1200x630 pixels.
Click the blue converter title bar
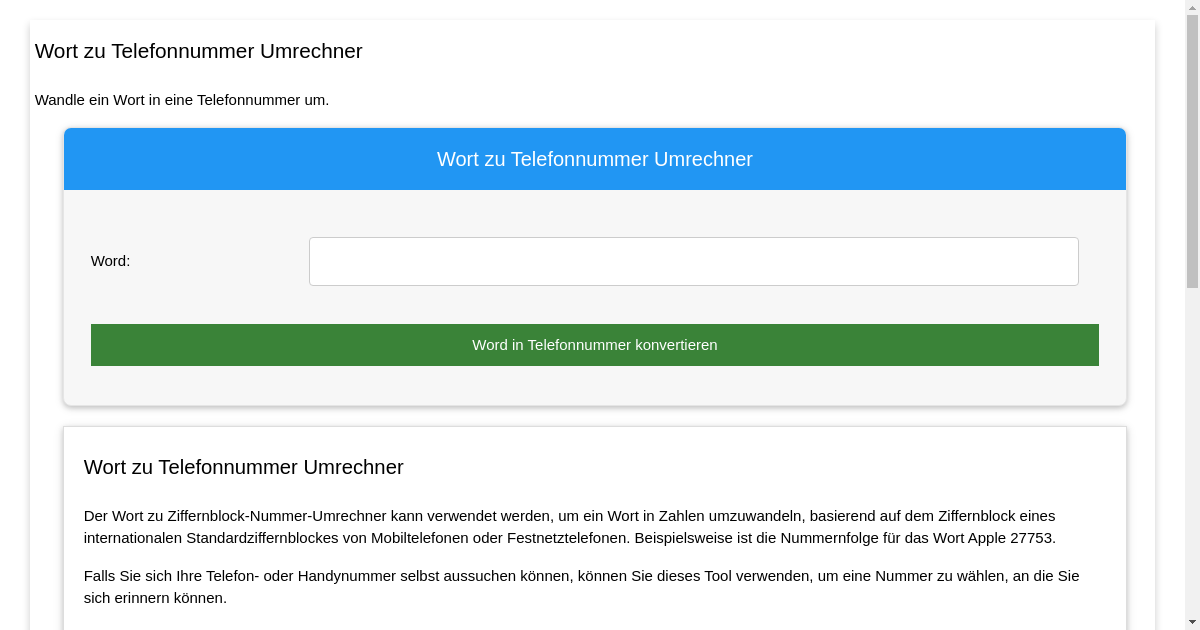594,159
